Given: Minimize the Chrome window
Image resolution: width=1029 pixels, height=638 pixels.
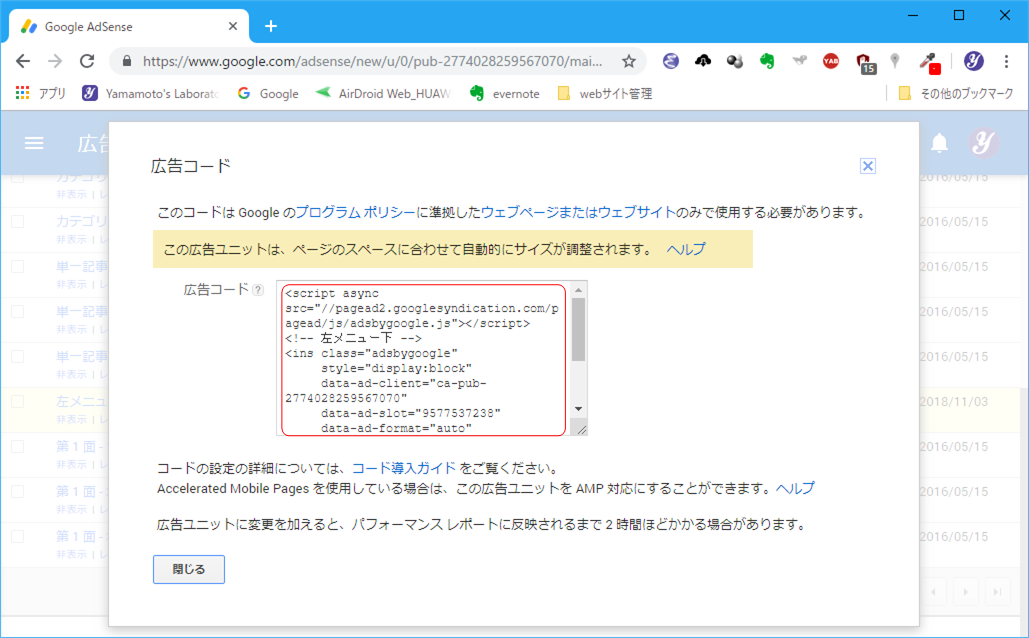Looking at the screenshot, I should [913, 15].
